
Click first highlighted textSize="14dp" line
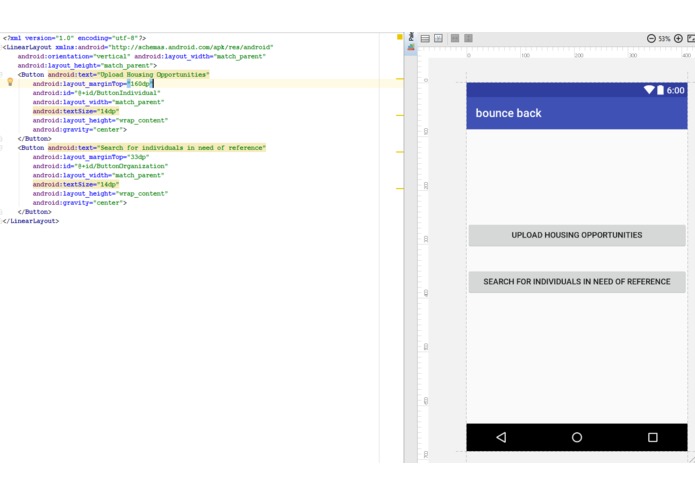(x=76, y=111)
